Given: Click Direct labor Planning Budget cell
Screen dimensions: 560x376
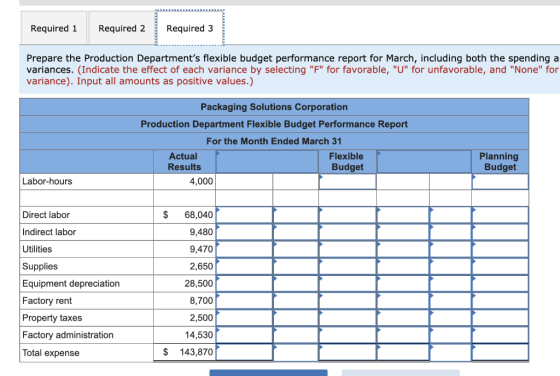Looking at the screenshot, I should (x=500, y=215).
